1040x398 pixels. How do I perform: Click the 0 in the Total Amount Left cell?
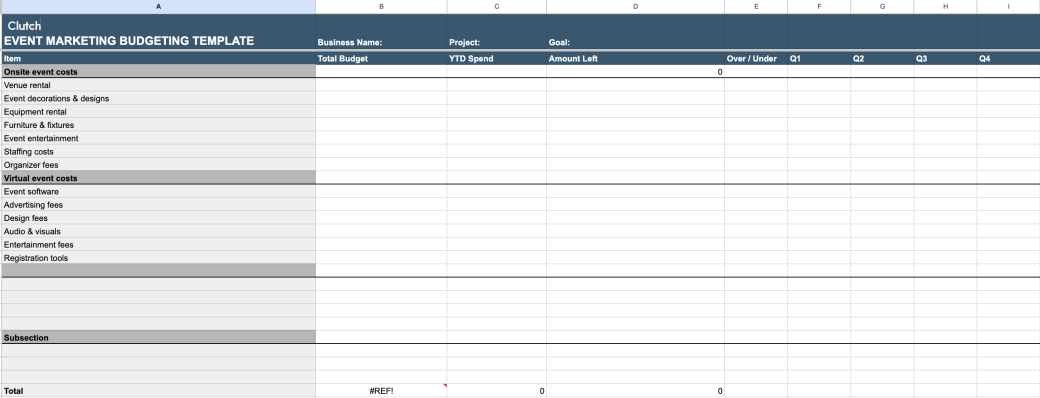(x=720, y=391)
